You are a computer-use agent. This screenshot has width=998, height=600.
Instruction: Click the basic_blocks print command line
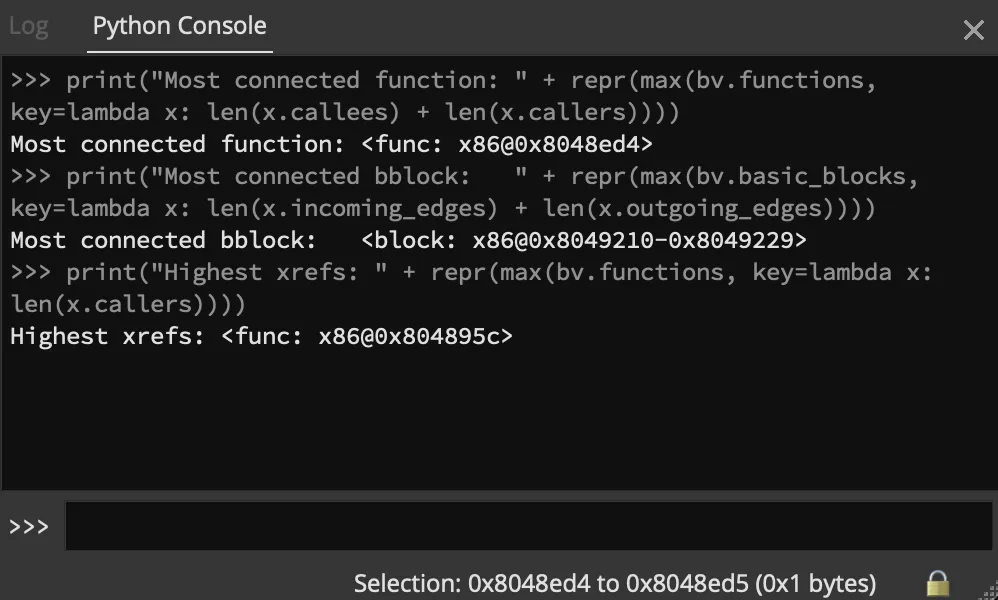[465, 177]
